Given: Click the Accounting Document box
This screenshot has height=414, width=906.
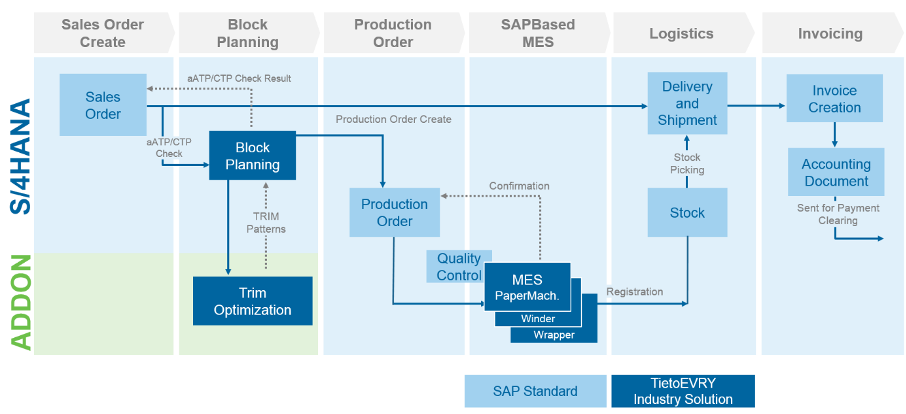Looking at the screenshot, I should click(x=835, y=172).
